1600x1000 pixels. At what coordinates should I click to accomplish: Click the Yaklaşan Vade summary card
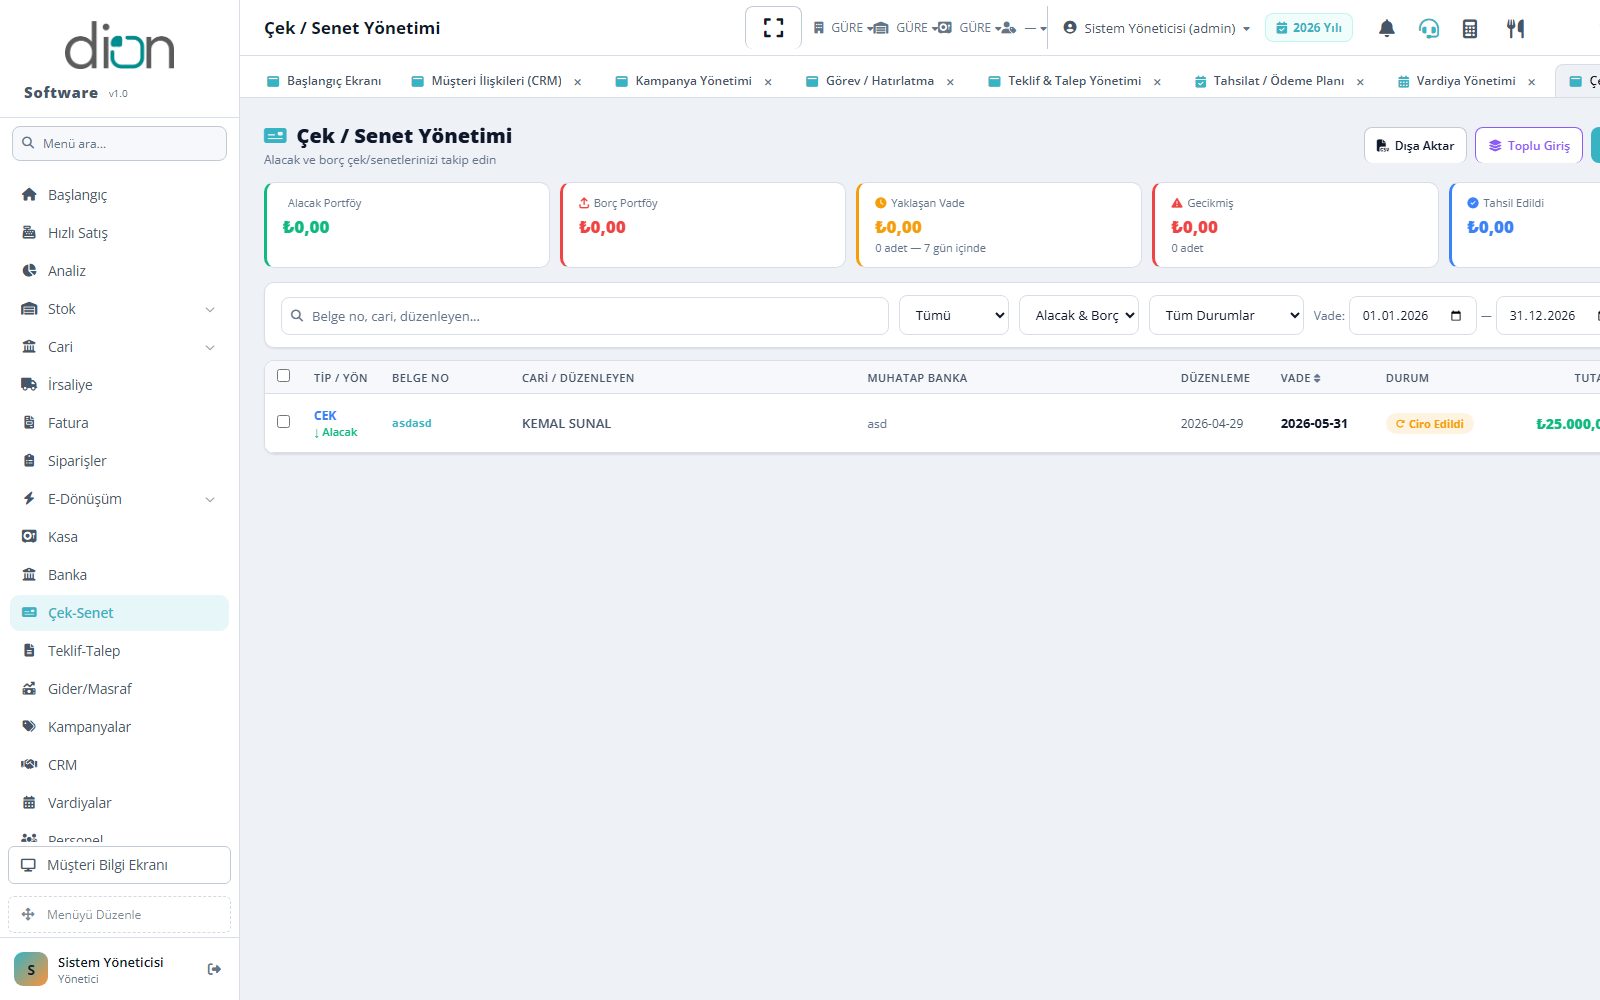tap(999, 225)
